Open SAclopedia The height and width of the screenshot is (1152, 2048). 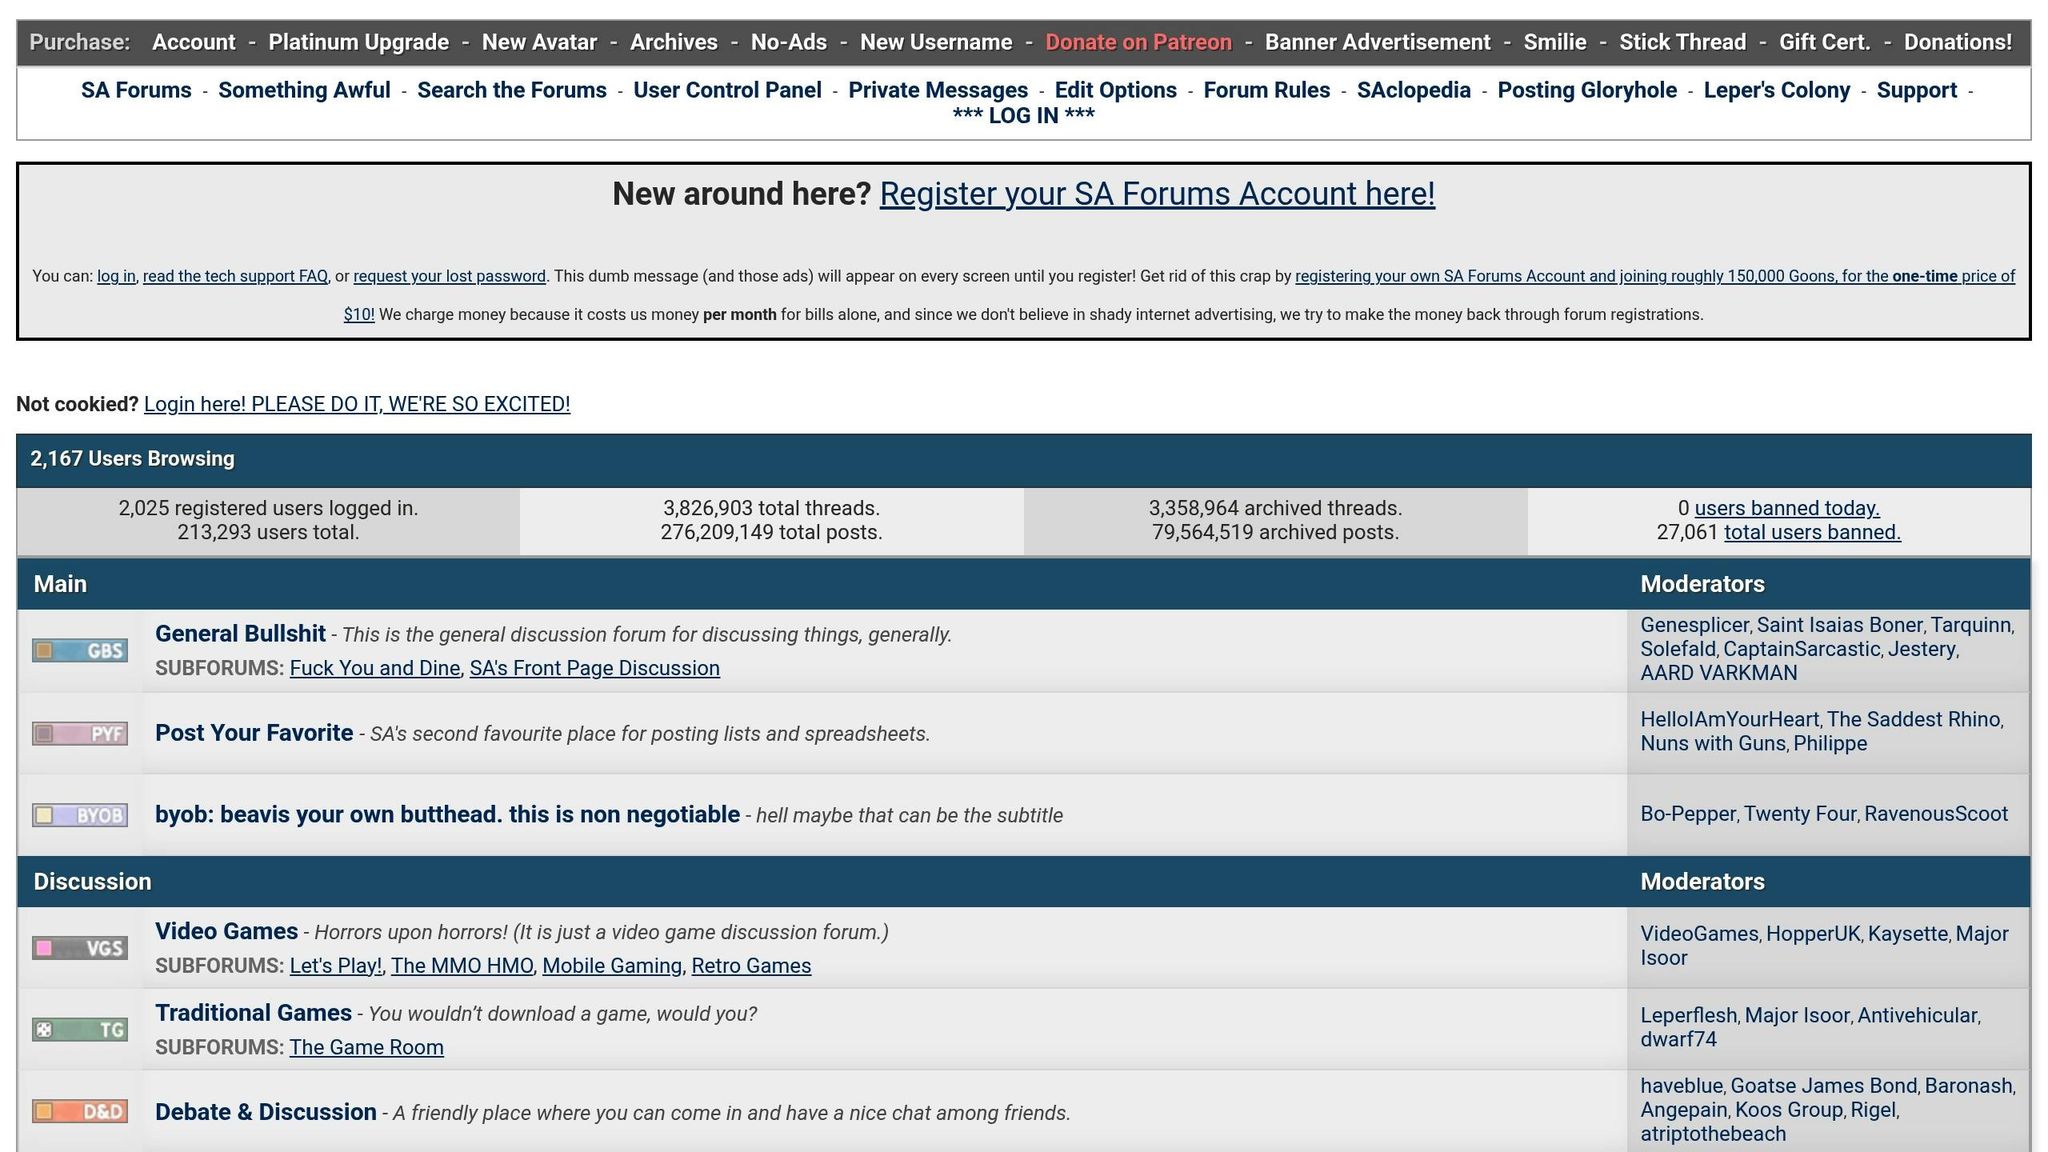pos(1414,90)
